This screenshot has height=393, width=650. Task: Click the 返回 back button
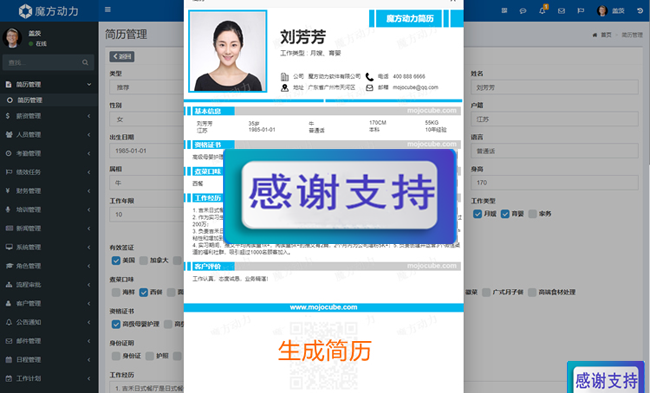(x=122, y=57)
